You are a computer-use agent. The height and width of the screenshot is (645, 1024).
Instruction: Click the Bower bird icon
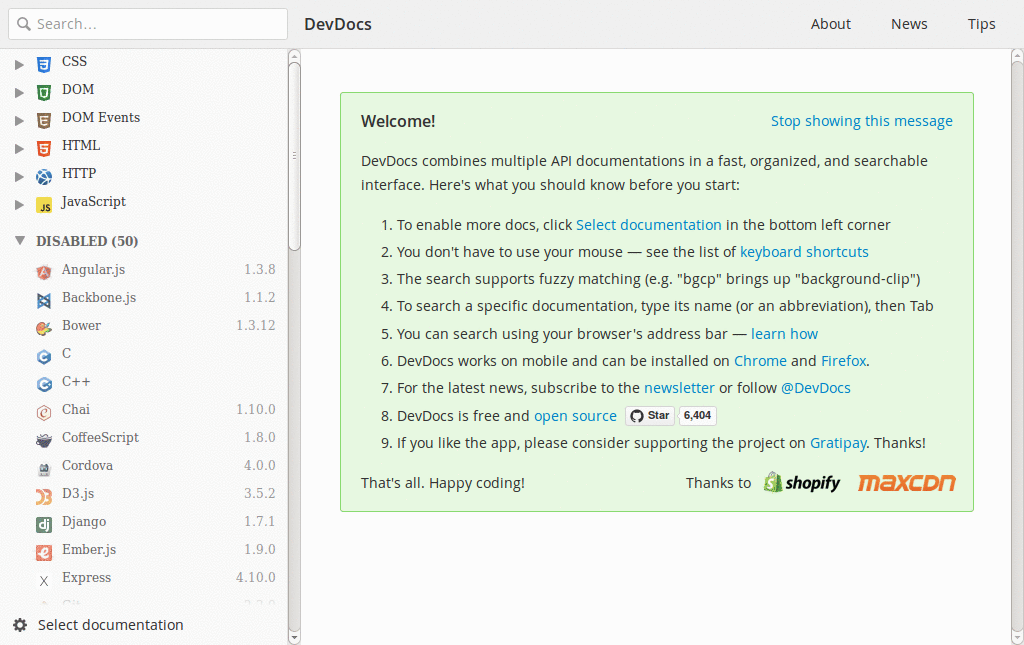[44, 328]
